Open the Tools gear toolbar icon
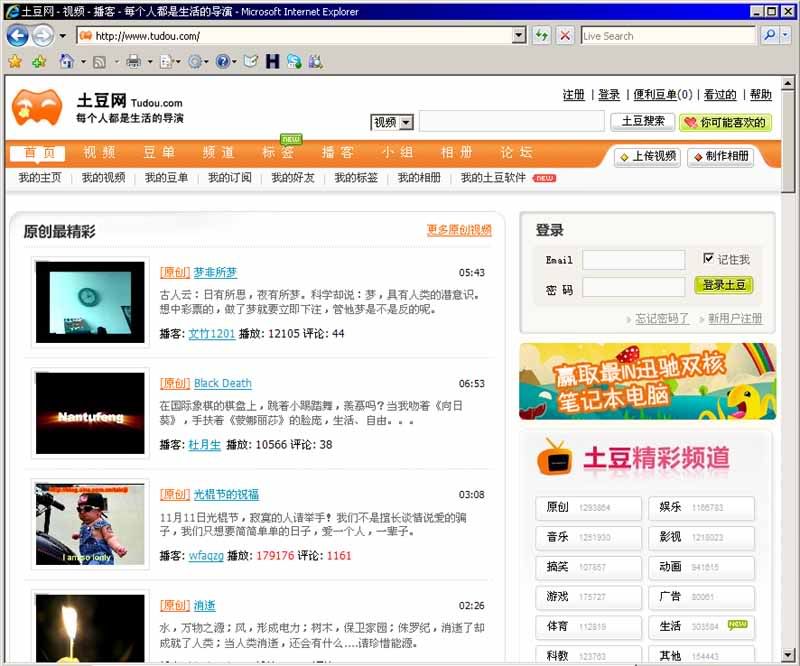This screenshot has width=800, height=666. tap(195, 62)
